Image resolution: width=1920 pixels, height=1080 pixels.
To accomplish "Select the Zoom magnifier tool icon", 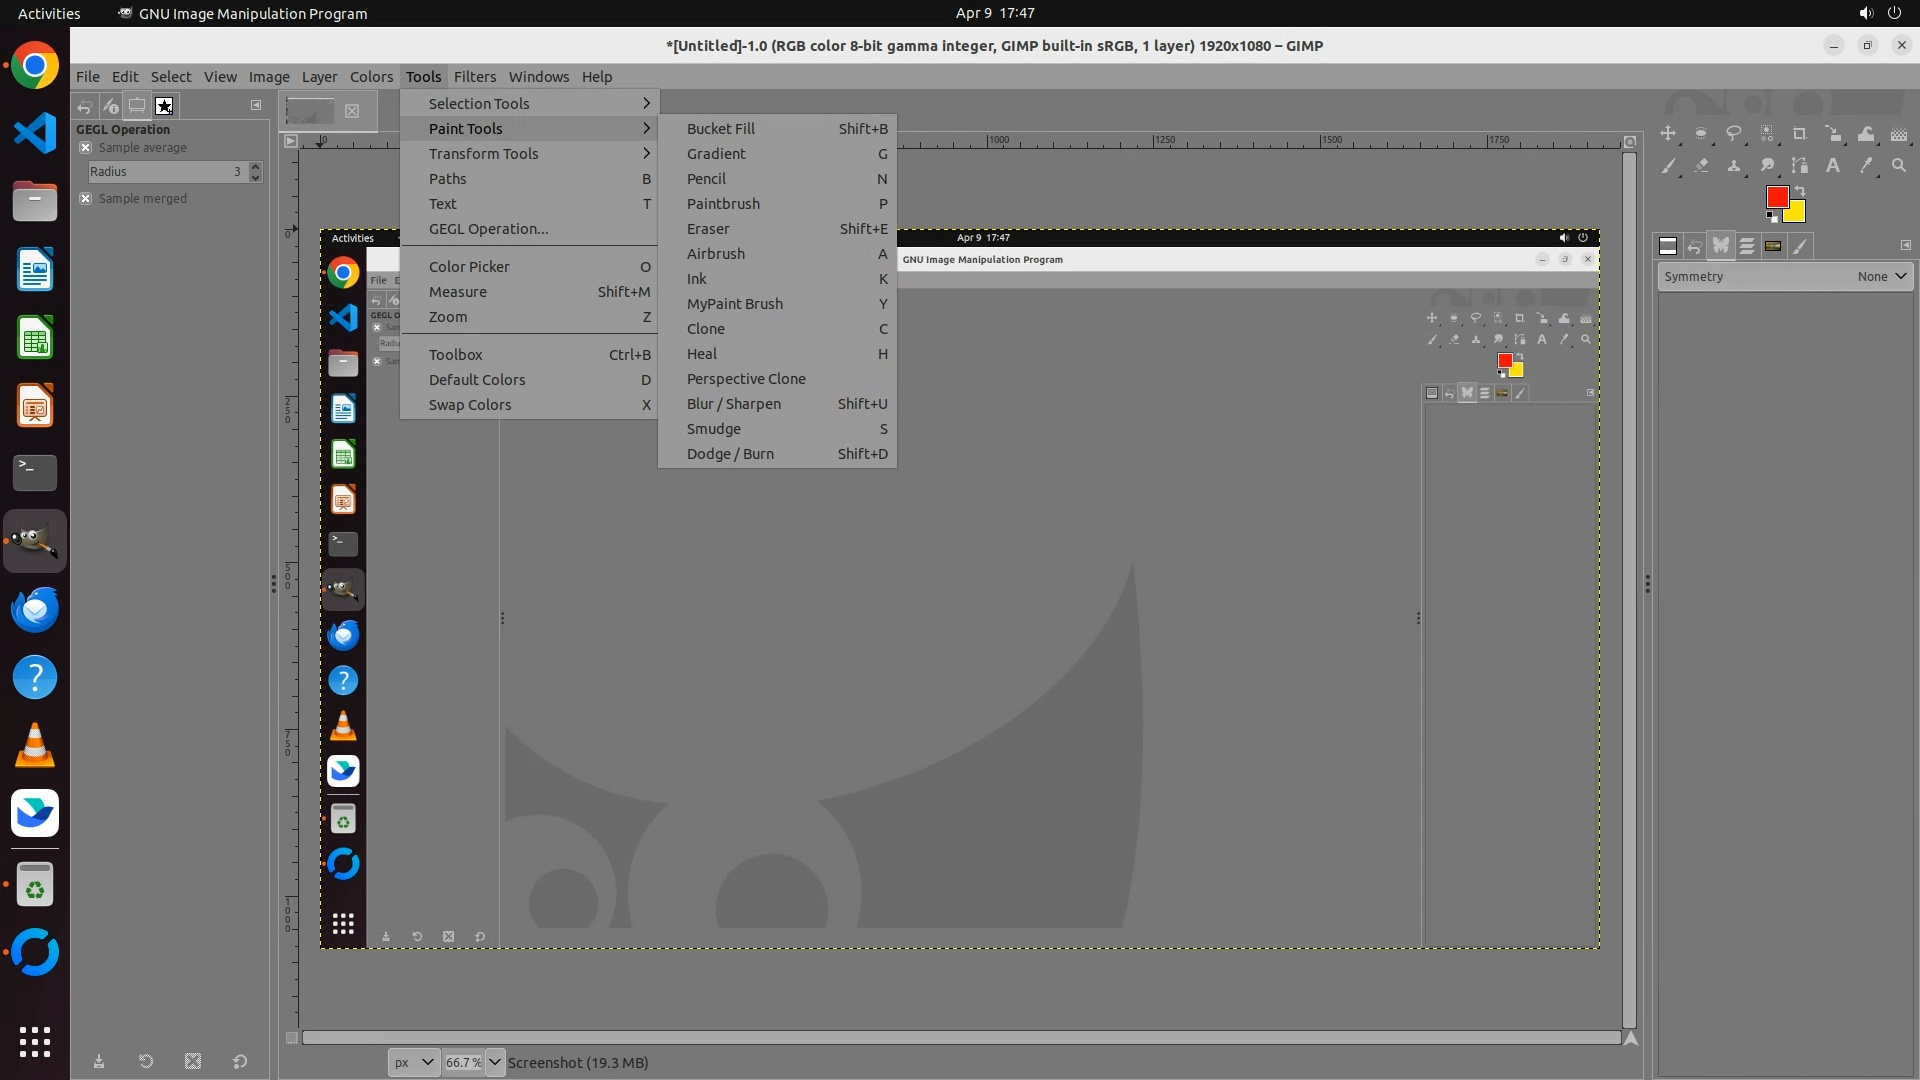I will pos(1898,166).
